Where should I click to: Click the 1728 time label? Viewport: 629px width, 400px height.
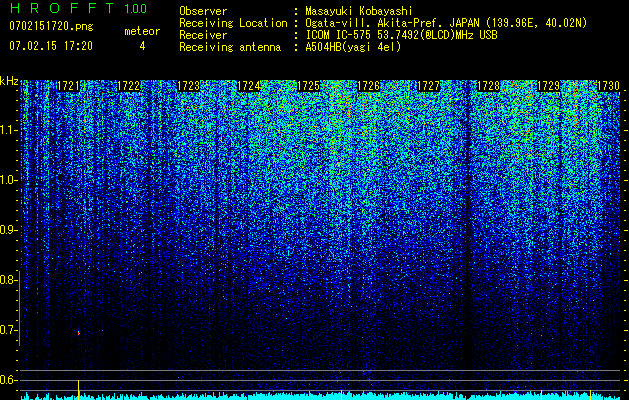(489, 86)
